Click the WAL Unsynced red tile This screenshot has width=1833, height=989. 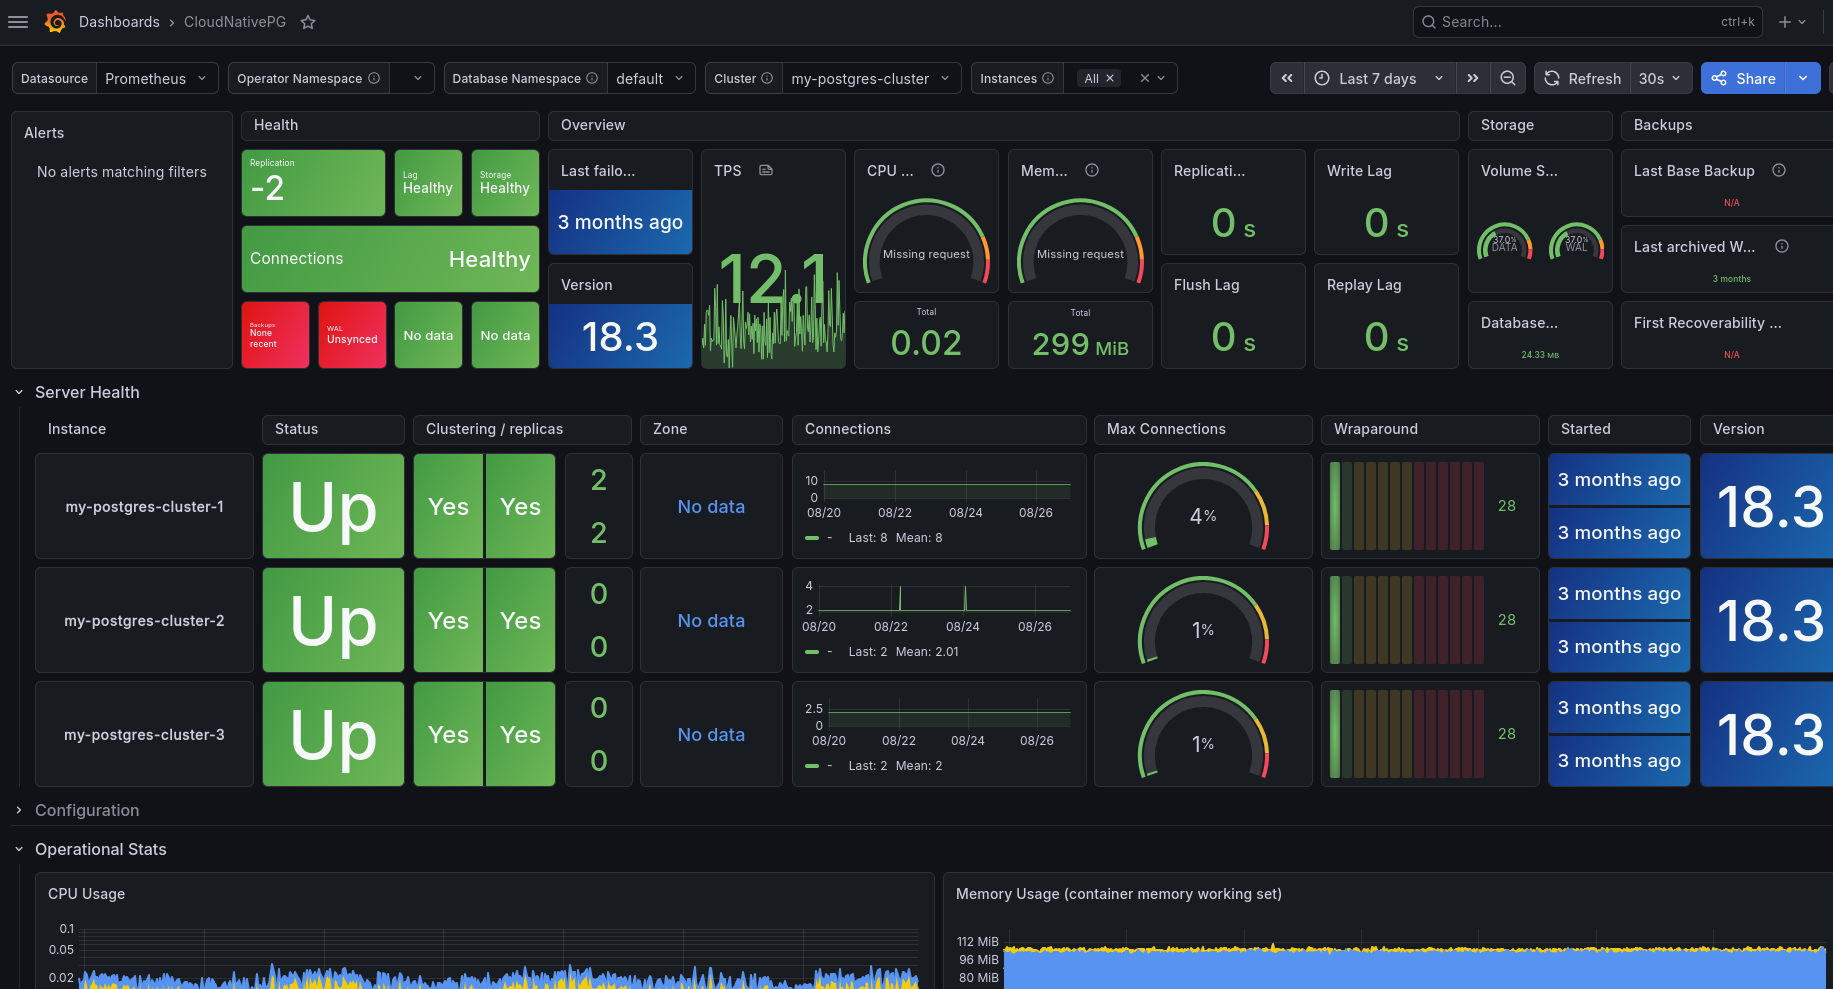[352, 335]
